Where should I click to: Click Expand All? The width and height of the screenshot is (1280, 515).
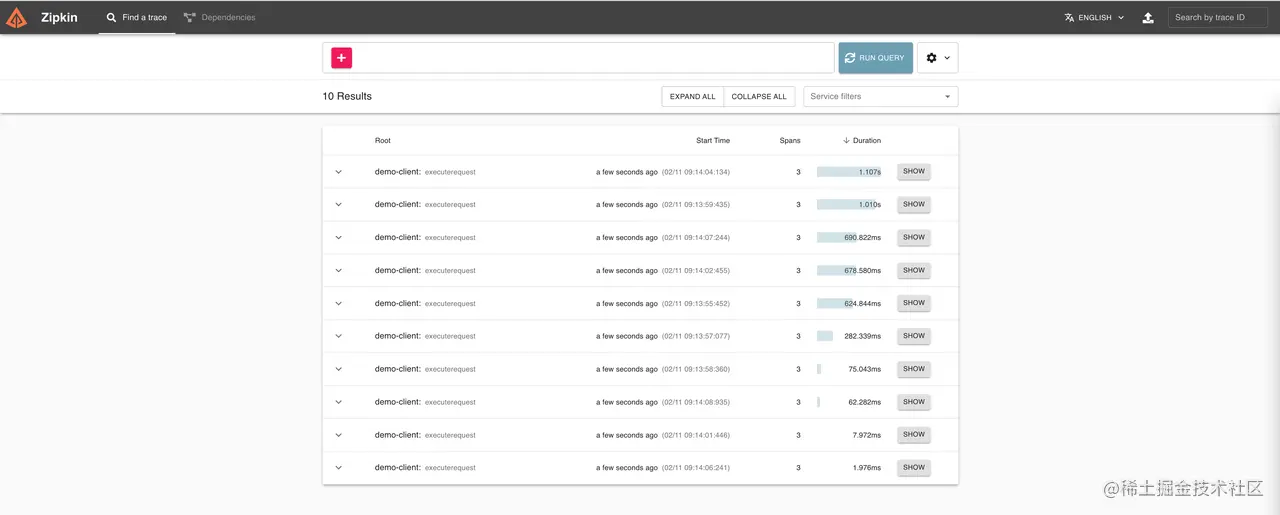[x=692, y=96]
